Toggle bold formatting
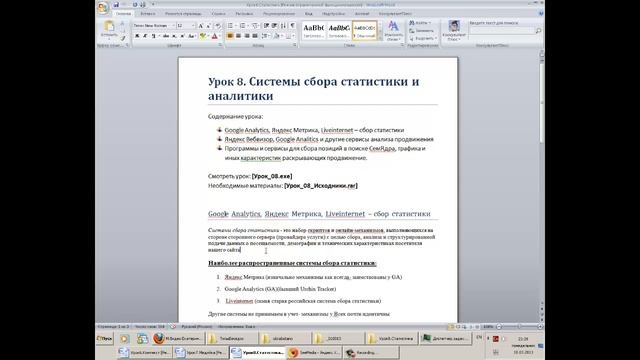 click(x=137, y=36)
